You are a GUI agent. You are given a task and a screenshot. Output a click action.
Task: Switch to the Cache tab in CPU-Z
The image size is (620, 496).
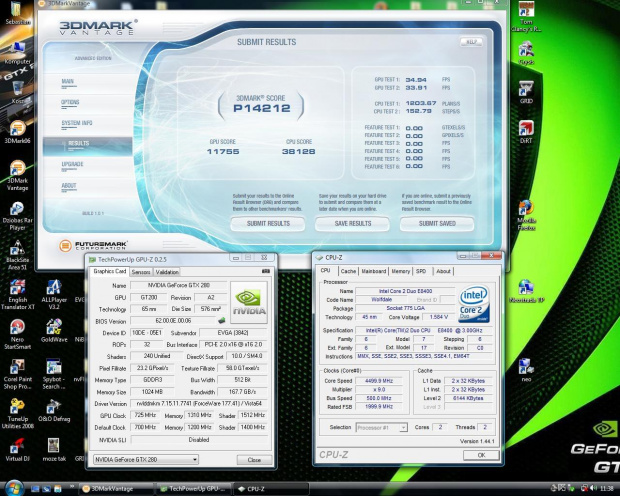pyautogui.click(x=348, y=271)
